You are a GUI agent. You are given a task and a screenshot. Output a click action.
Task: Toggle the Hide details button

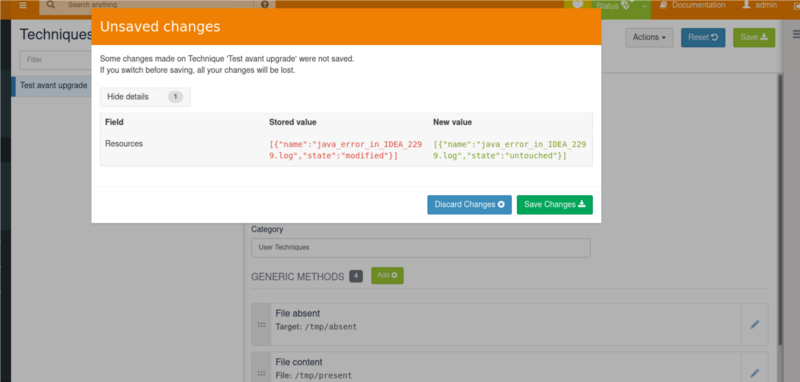145,97
